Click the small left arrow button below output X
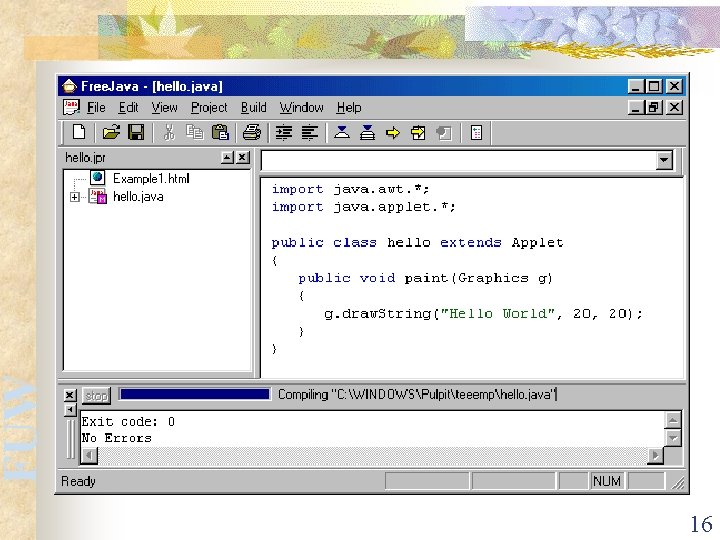Viewport: 720px width, 540px height. 70,410
